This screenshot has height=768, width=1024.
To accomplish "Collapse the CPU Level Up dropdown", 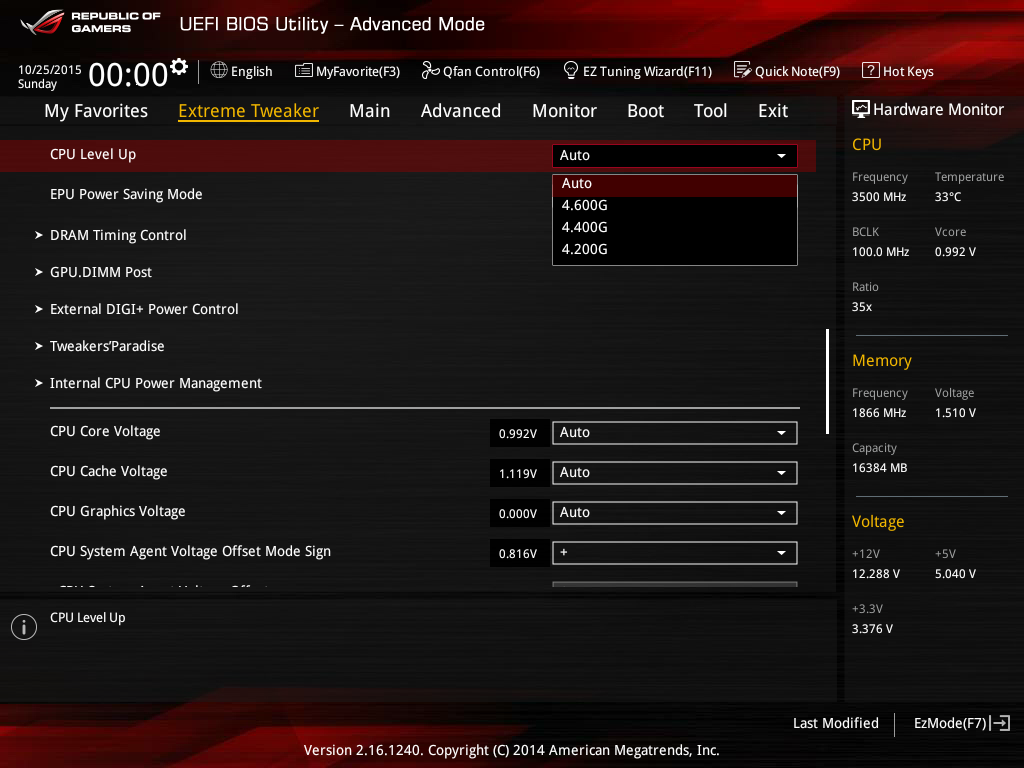I will tap(675, 155).
